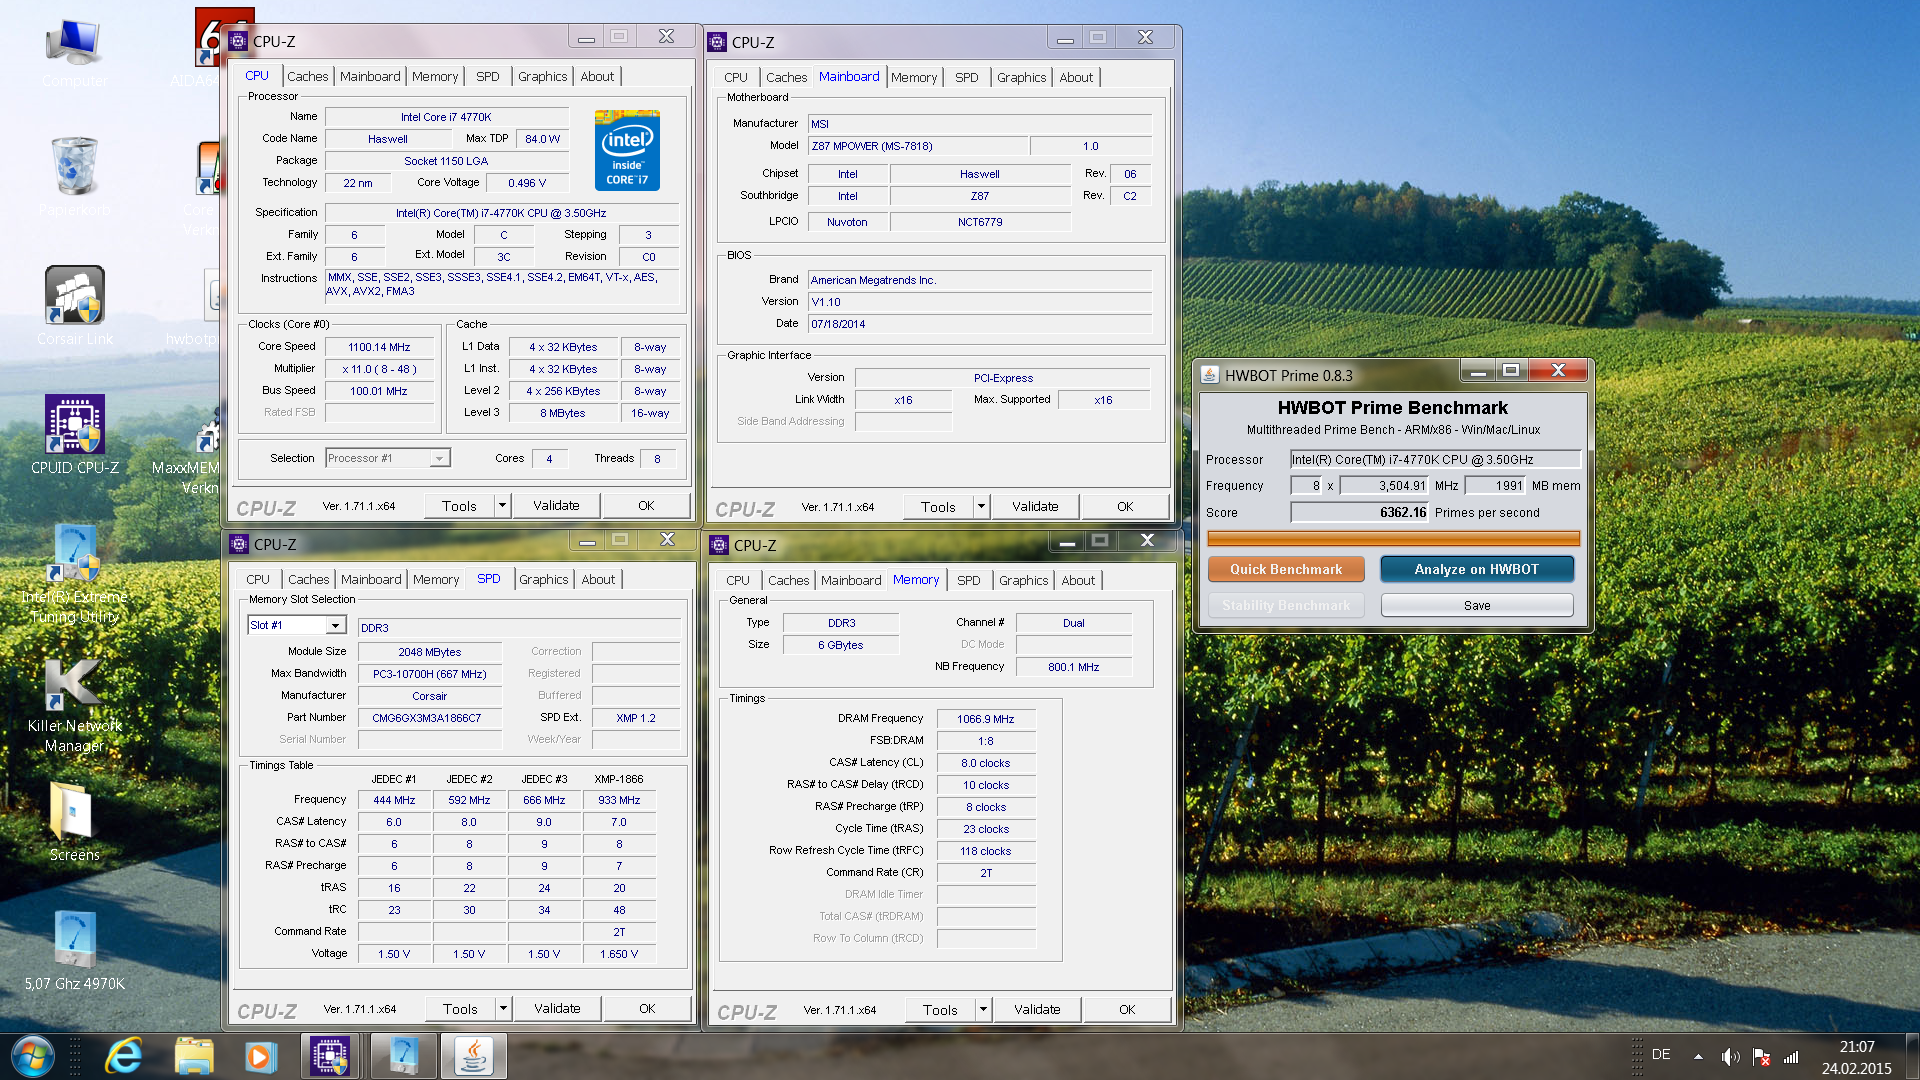1920x1080 pixels.
Task: Select Memory tab in Mainboard CPU-Z window
Action: (914, 77)
